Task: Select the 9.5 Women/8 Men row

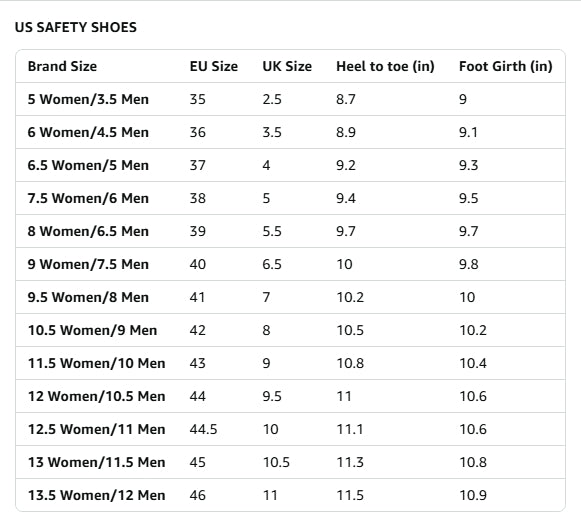Action: pos(290,297)
